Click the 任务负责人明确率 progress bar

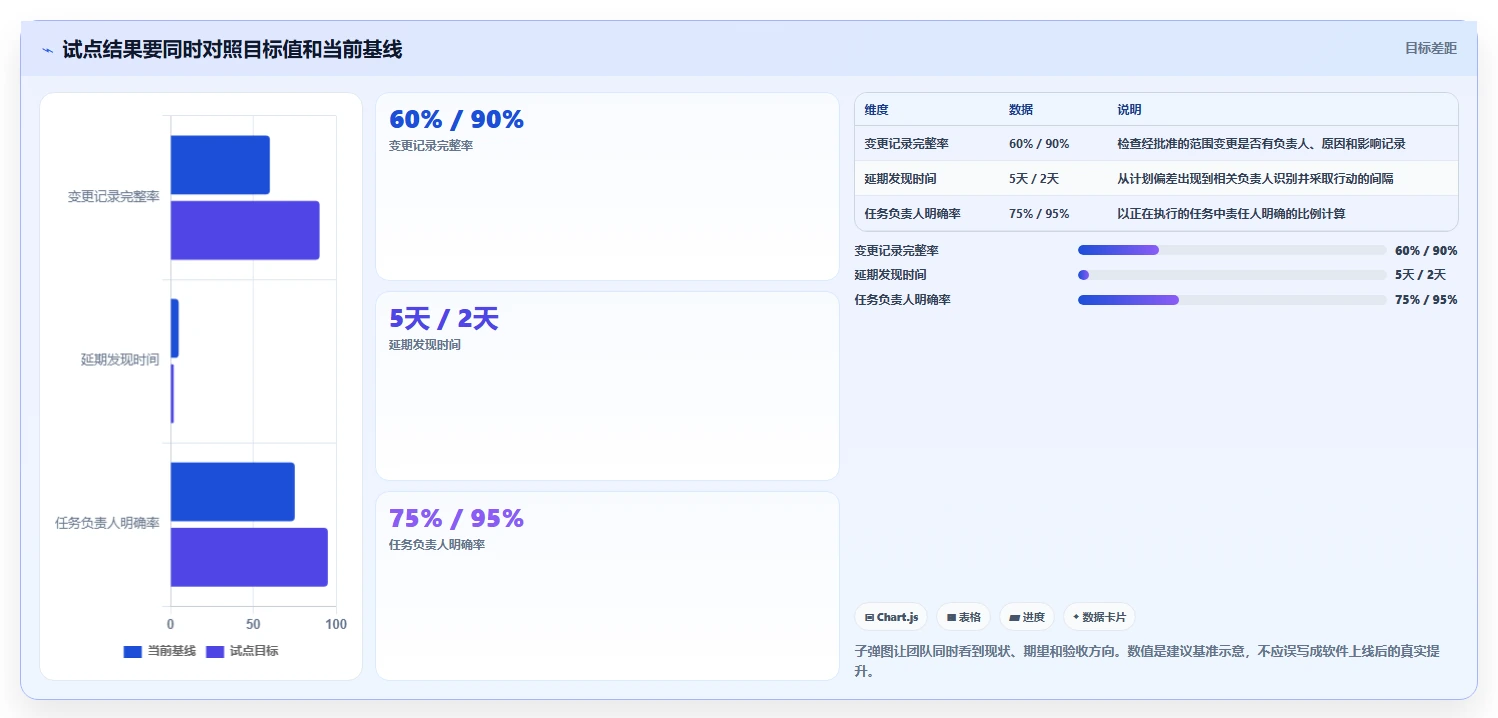click(1232, 300)
